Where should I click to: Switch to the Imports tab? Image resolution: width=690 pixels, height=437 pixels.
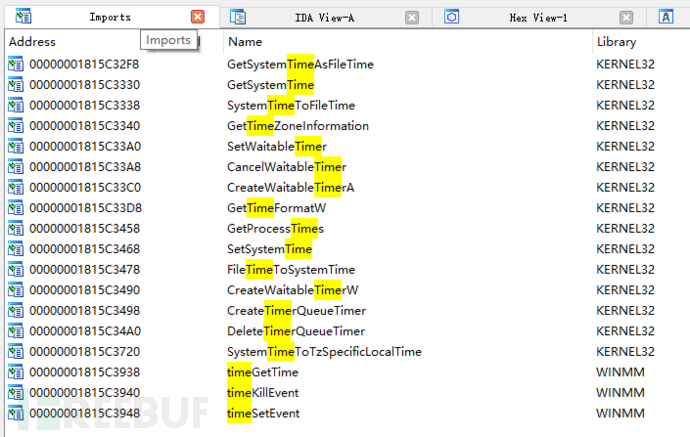(x=110, y=17)
